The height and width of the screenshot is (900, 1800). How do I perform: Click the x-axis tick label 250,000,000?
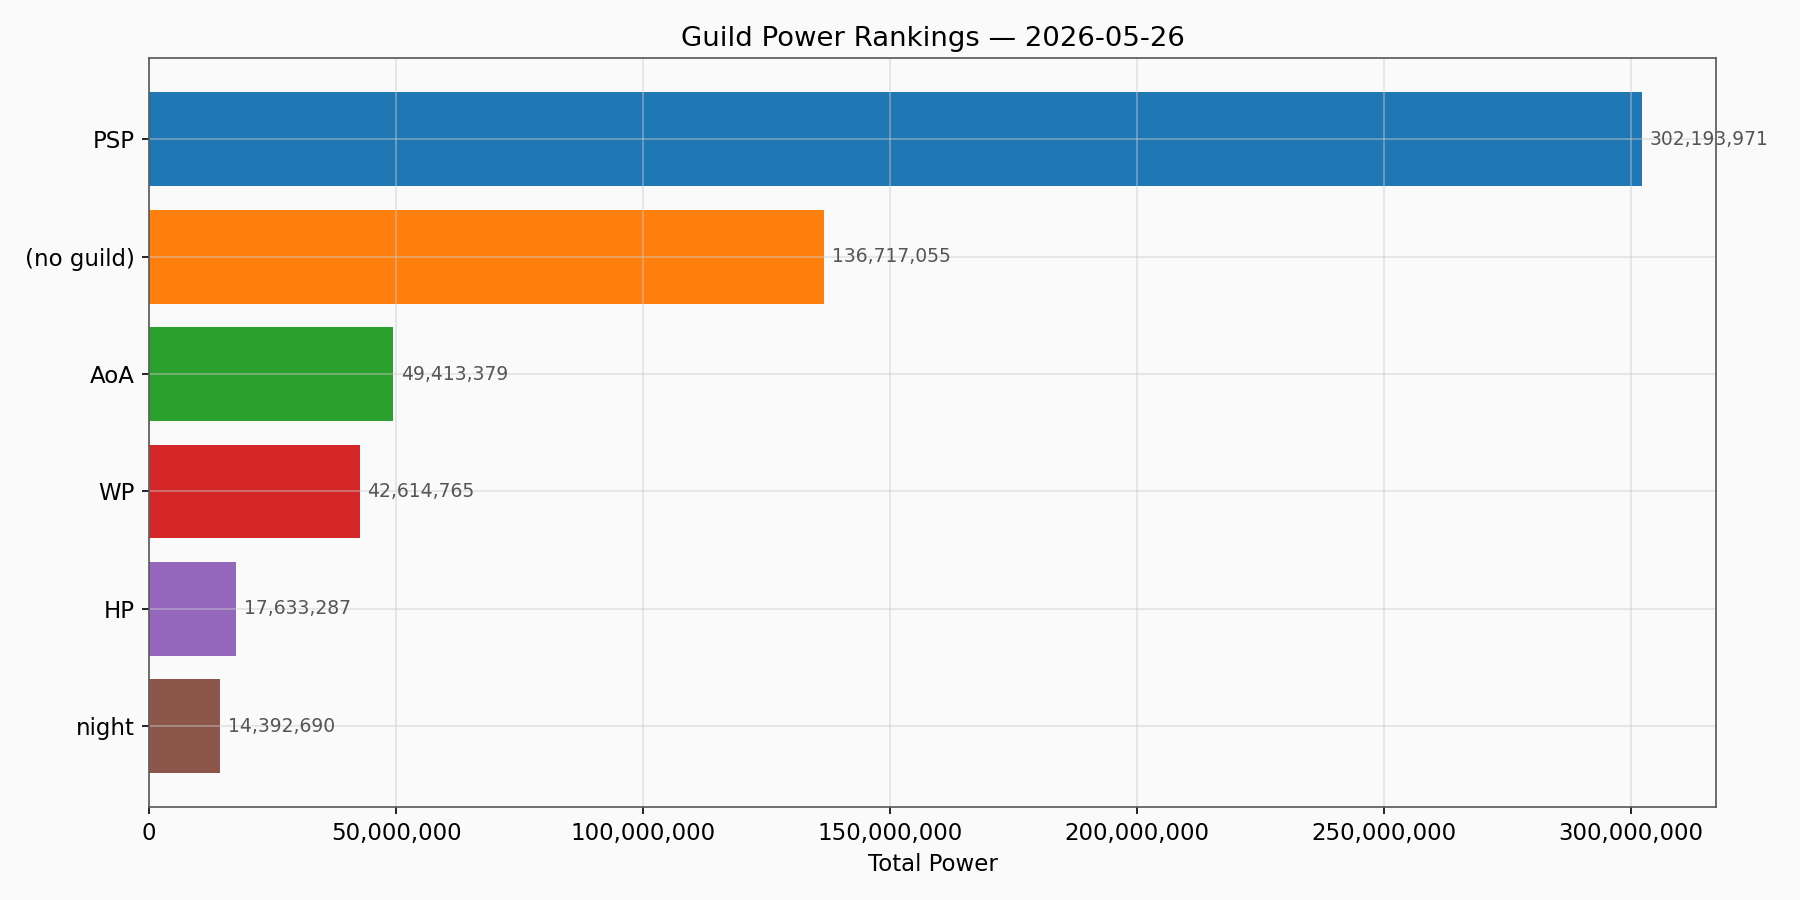[1384, 832]
